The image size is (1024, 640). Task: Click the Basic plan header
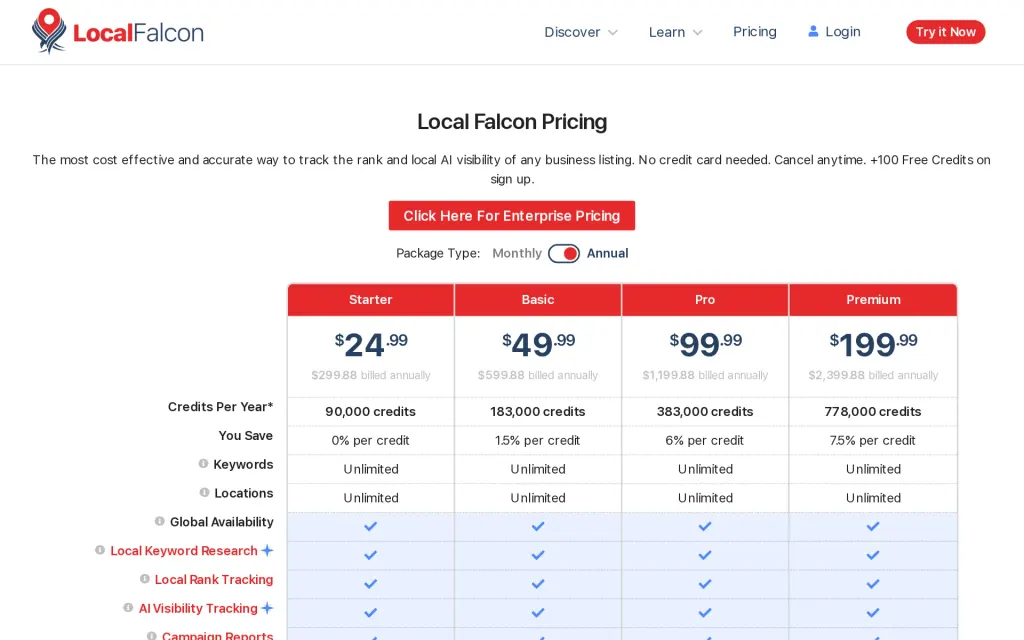pos(537,300)
